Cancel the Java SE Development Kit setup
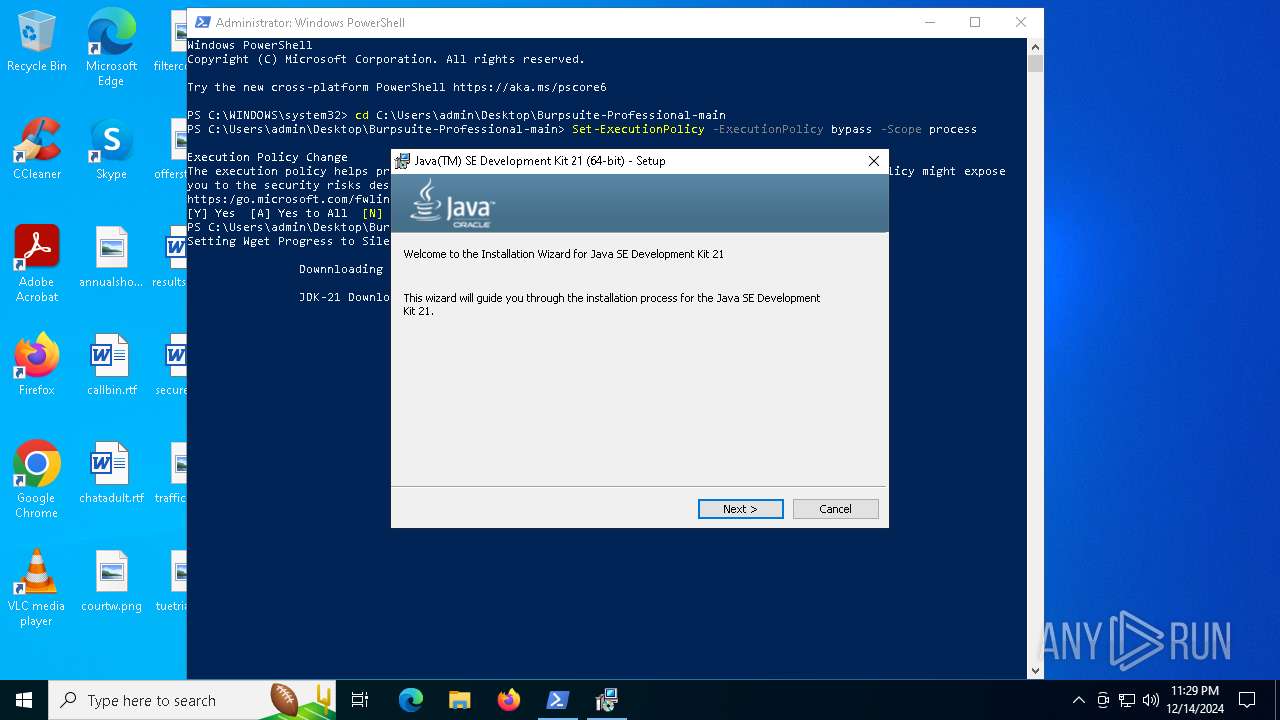 coord(835,509)
